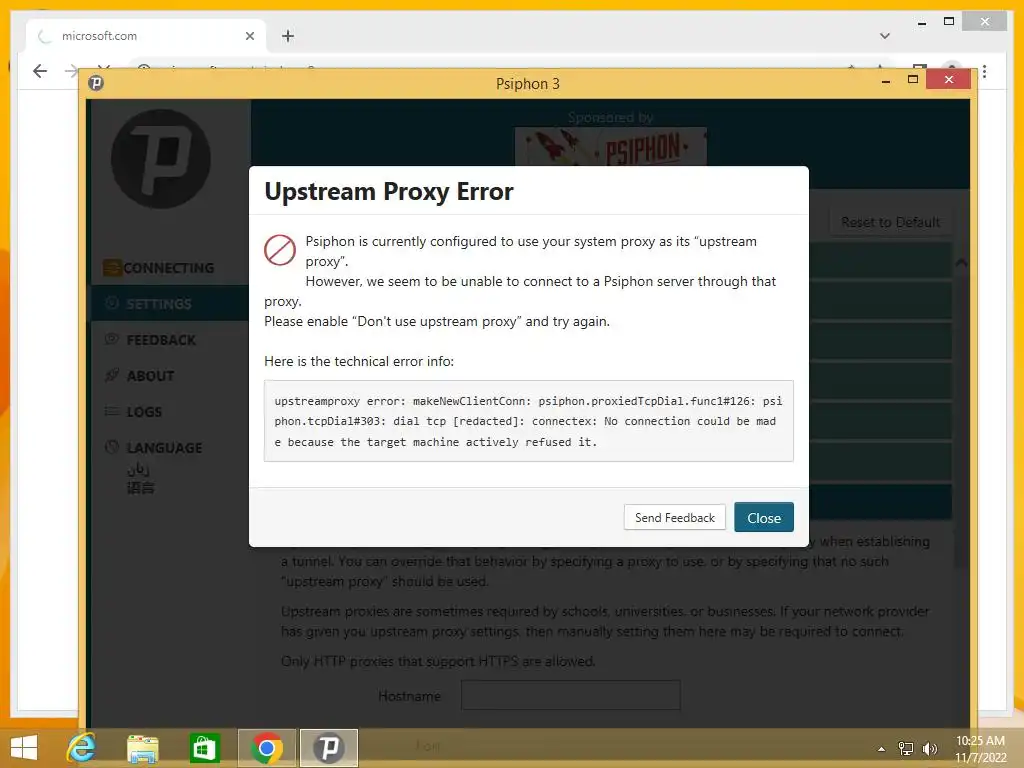Click the sponsored Psiphon rocket banner
Screen dimensions: 1024x768
(610, 147)
